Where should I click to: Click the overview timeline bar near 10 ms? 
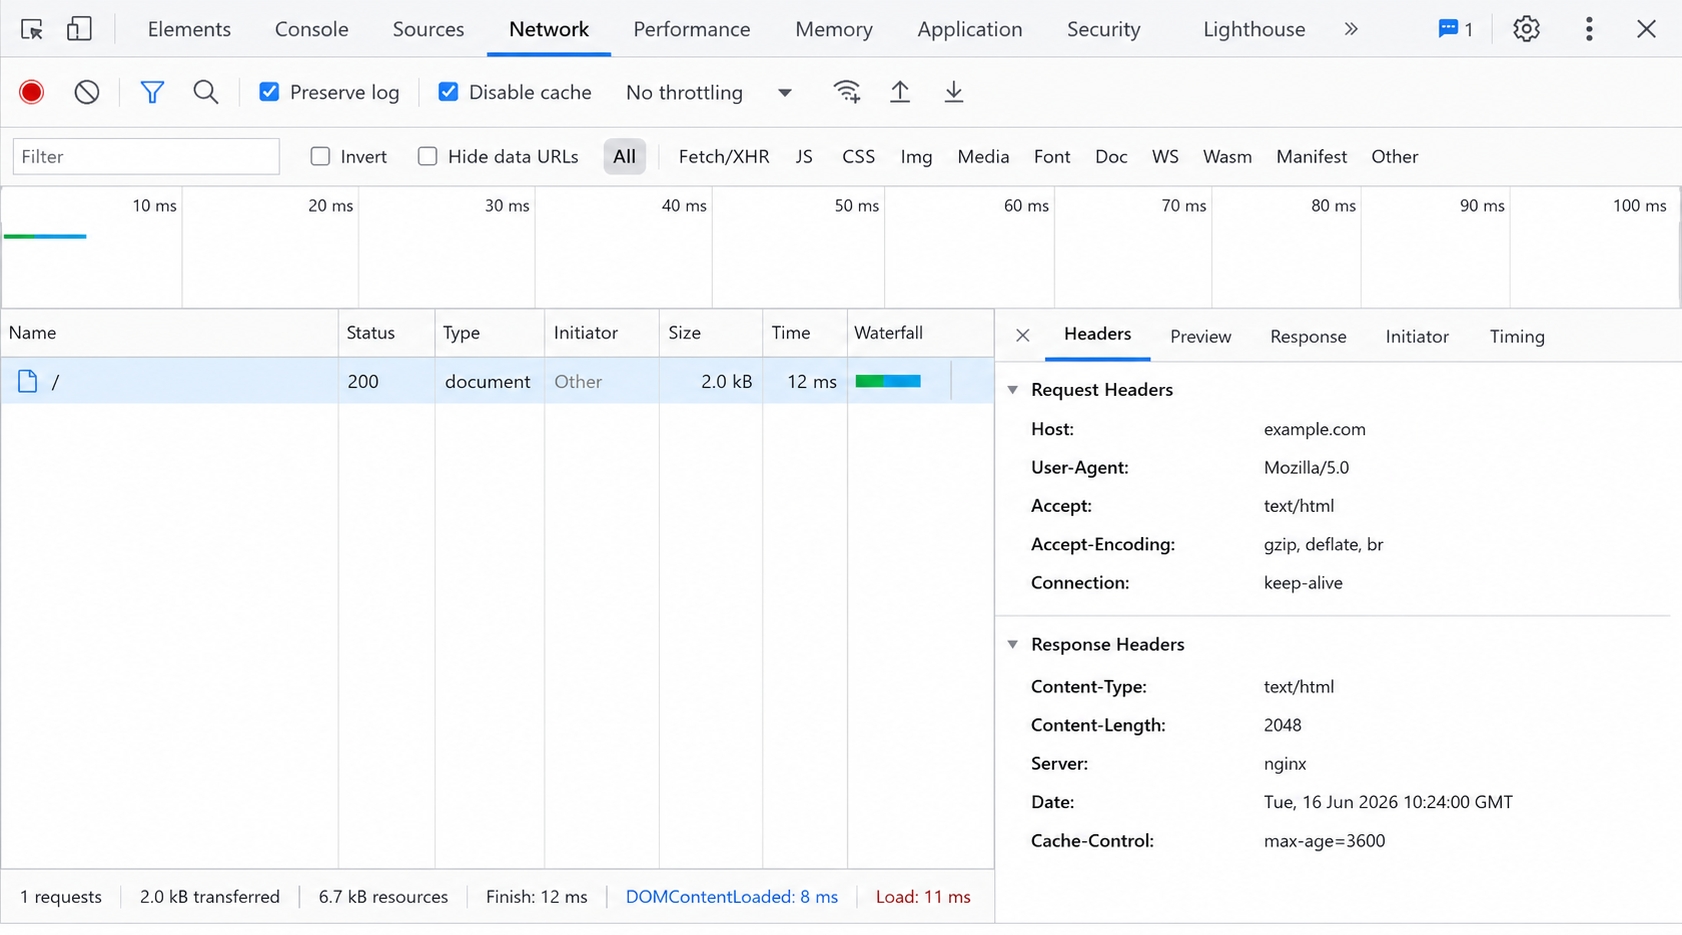point(45,236)
